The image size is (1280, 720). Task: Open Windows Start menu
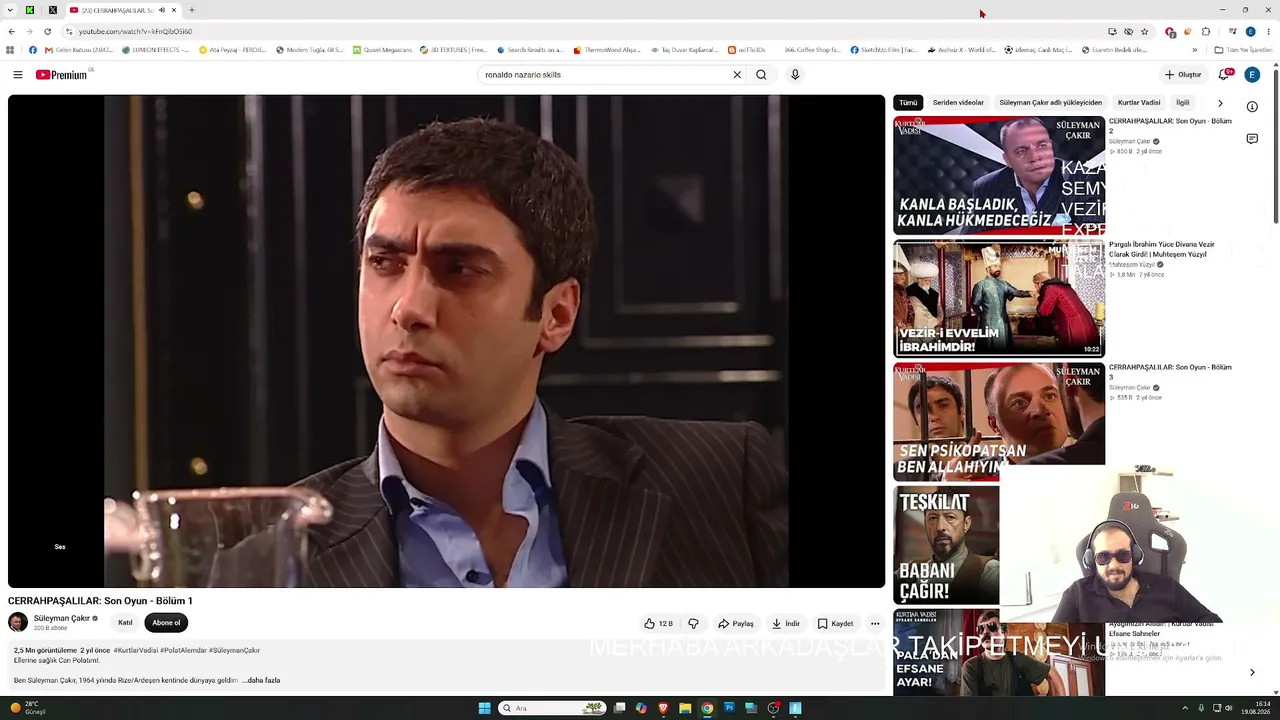(485, 708)
